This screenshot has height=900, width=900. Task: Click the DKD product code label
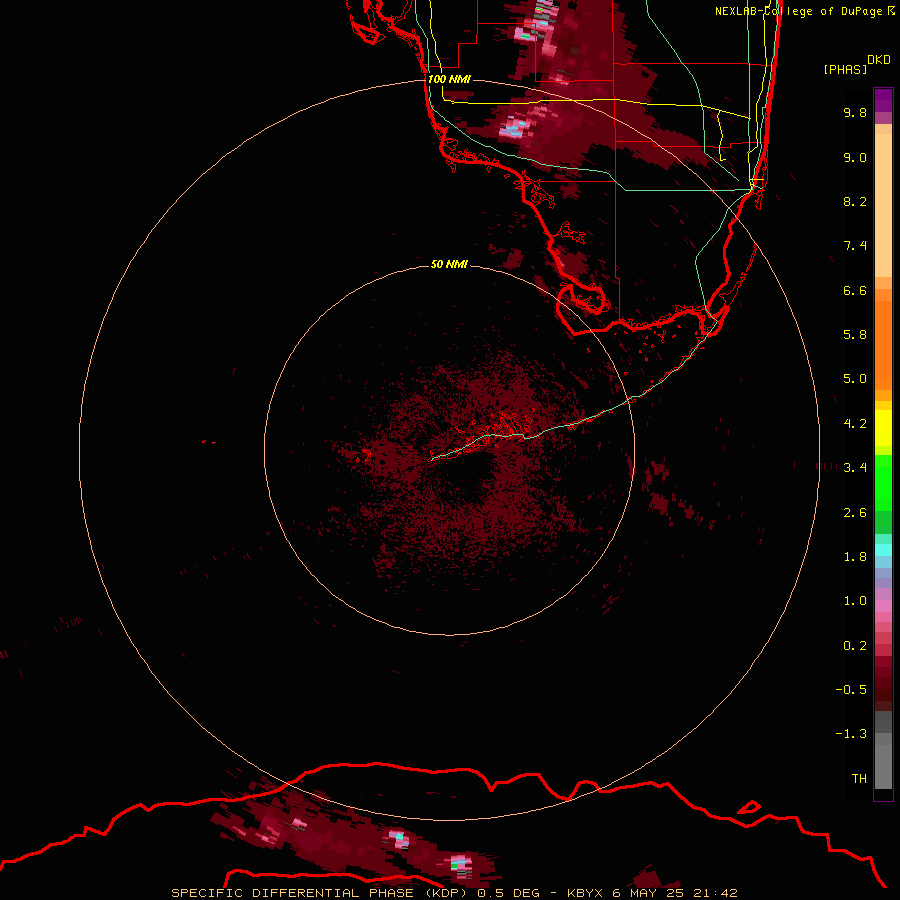point(879,59)
